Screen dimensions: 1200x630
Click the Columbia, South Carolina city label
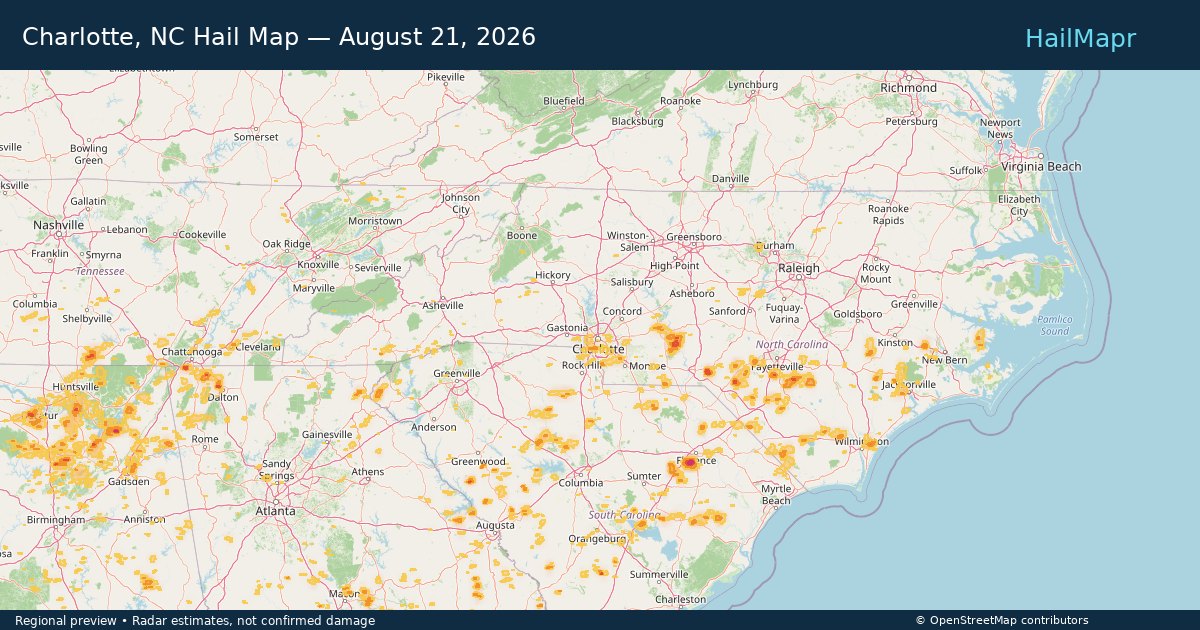[x=580, y=483]
